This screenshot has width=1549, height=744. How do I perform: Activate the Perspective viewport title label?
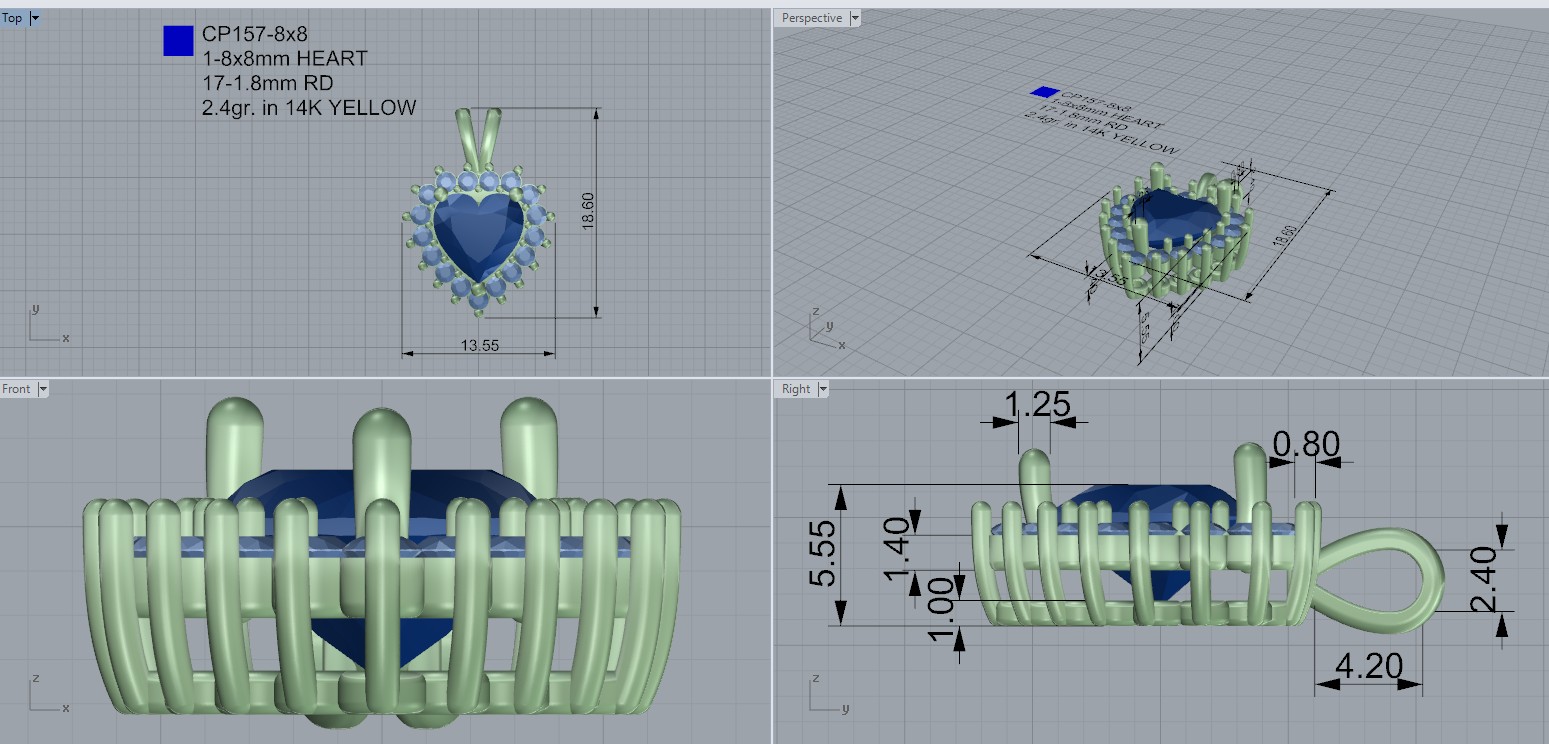pyautogui.click(x=811, y=18)
